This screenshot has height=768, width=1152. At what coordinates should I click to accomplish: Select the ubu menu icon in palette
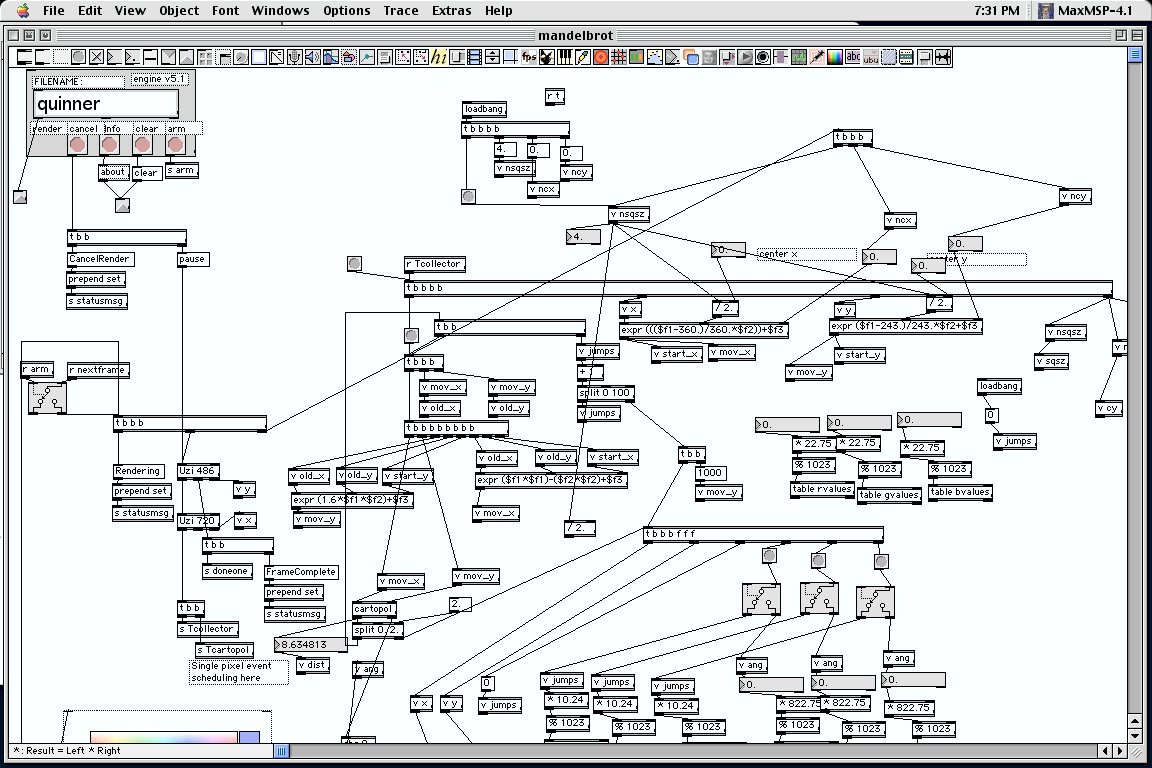[871, 57]
